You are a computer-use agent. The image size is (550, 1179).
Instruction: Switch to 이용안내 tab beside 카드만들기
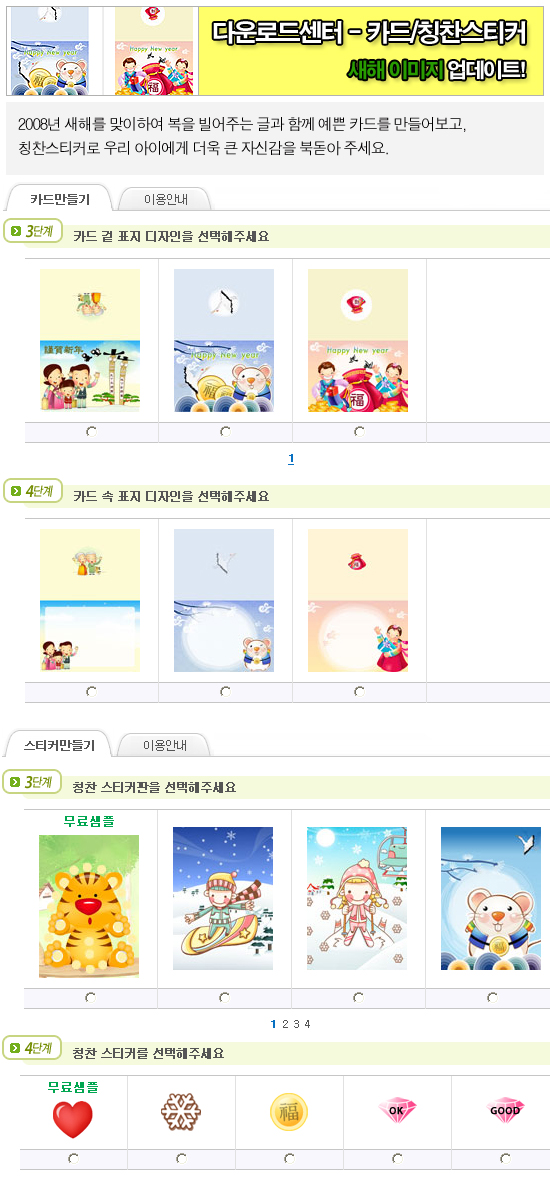[x=166, y=200]
